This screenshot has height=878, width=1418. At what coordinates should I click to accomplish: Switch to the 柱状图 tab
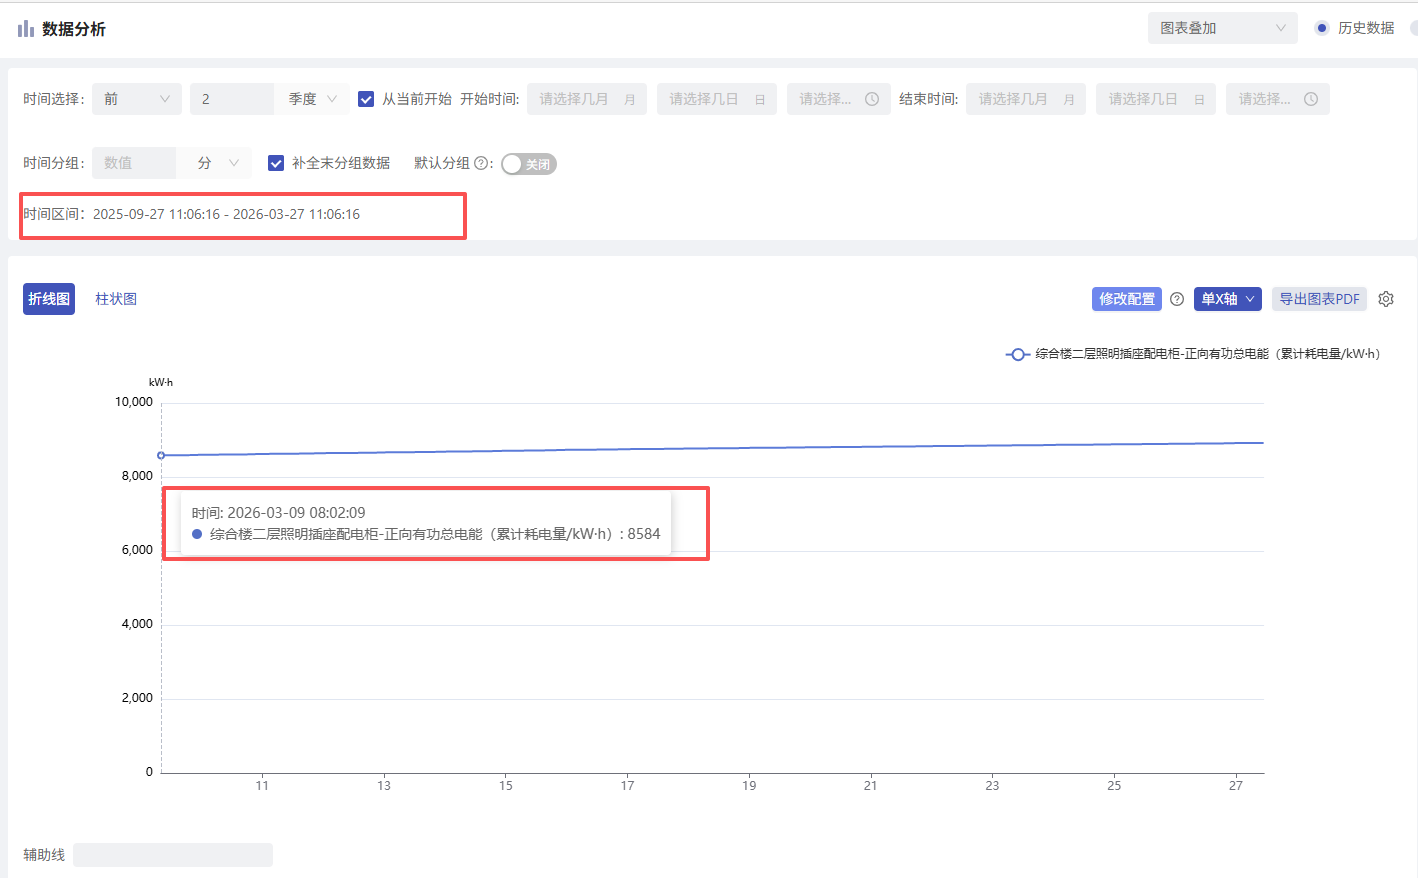[x=116, y=299]
